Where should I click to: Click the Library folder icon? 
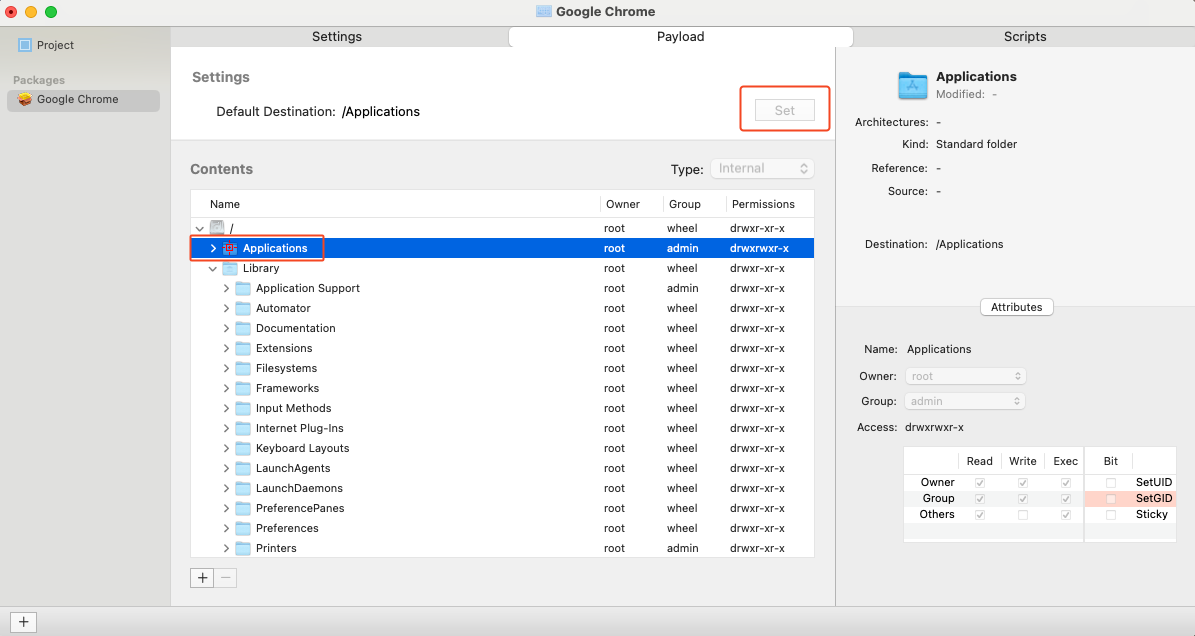230,268
